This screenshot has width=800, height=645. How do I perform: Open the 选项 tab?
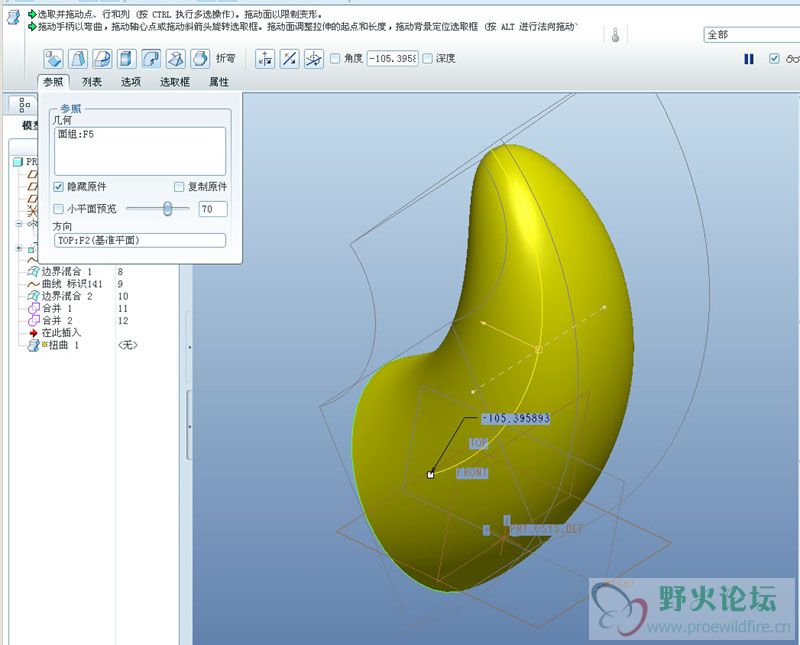131,82
